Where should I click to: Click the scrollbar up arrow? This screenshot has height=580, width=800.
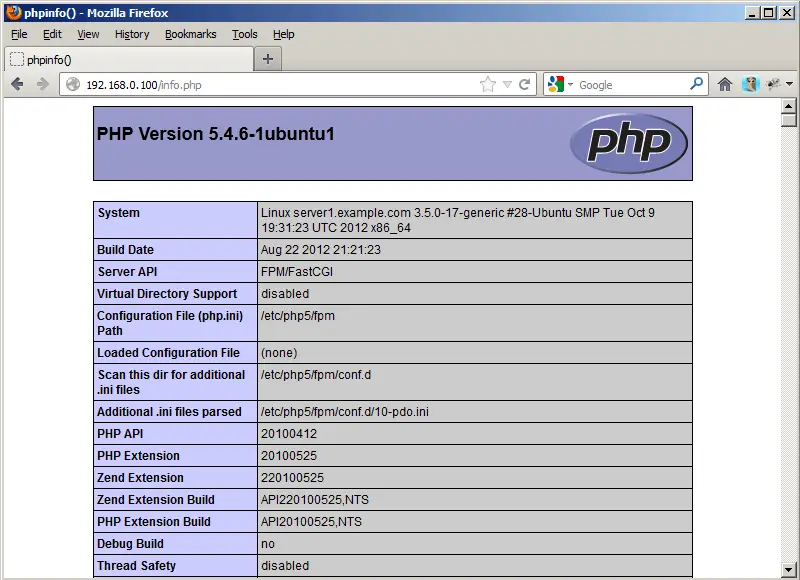789,106
